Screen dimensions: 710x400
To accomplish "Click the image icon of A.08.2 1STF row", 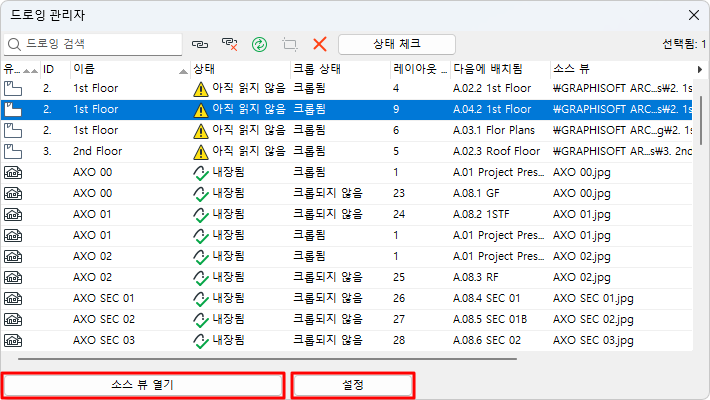I will [x=13, y=214].
